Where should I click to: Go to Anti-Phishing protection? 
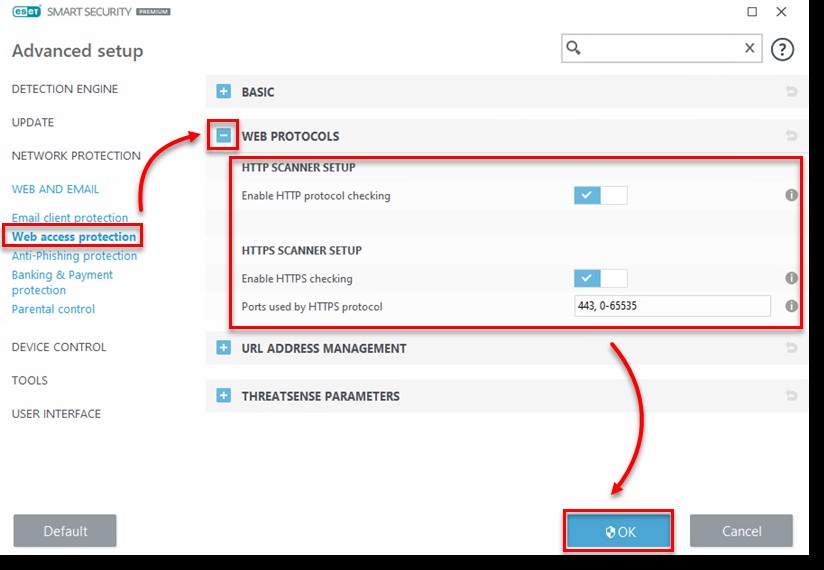pos(74,256)
